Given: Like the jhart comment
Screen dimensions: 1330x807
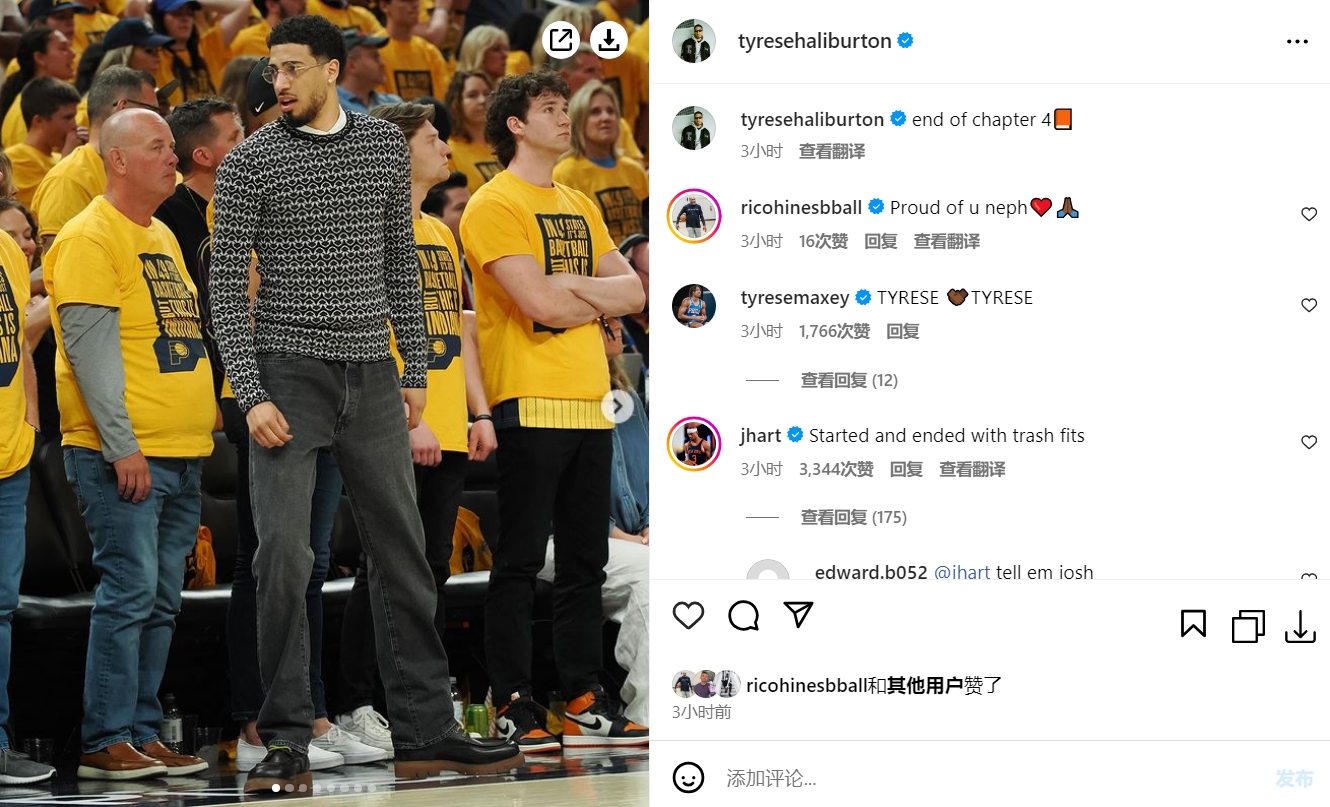Looking at the screenshot, I should click(1309, 442).
